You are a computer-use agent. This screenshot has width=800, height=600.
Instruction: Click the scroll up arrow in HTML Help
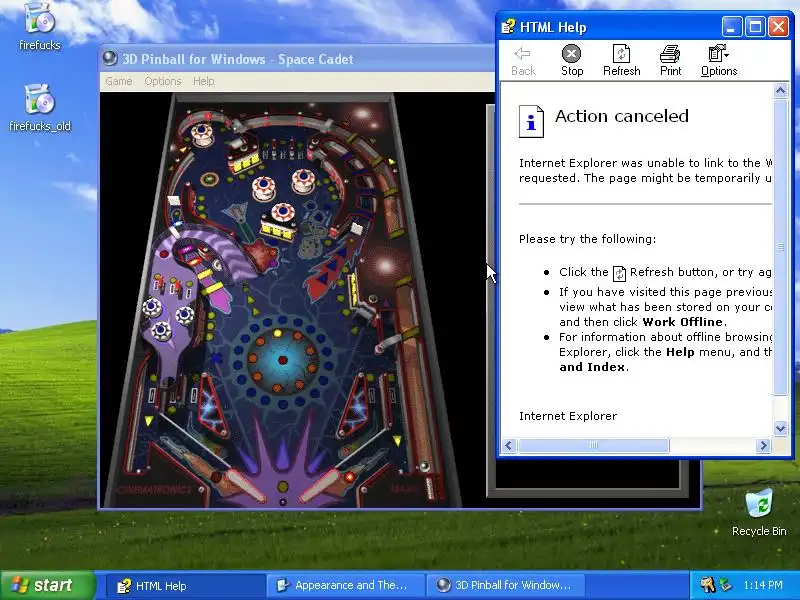pyautogui.click(x=780, y=91)
